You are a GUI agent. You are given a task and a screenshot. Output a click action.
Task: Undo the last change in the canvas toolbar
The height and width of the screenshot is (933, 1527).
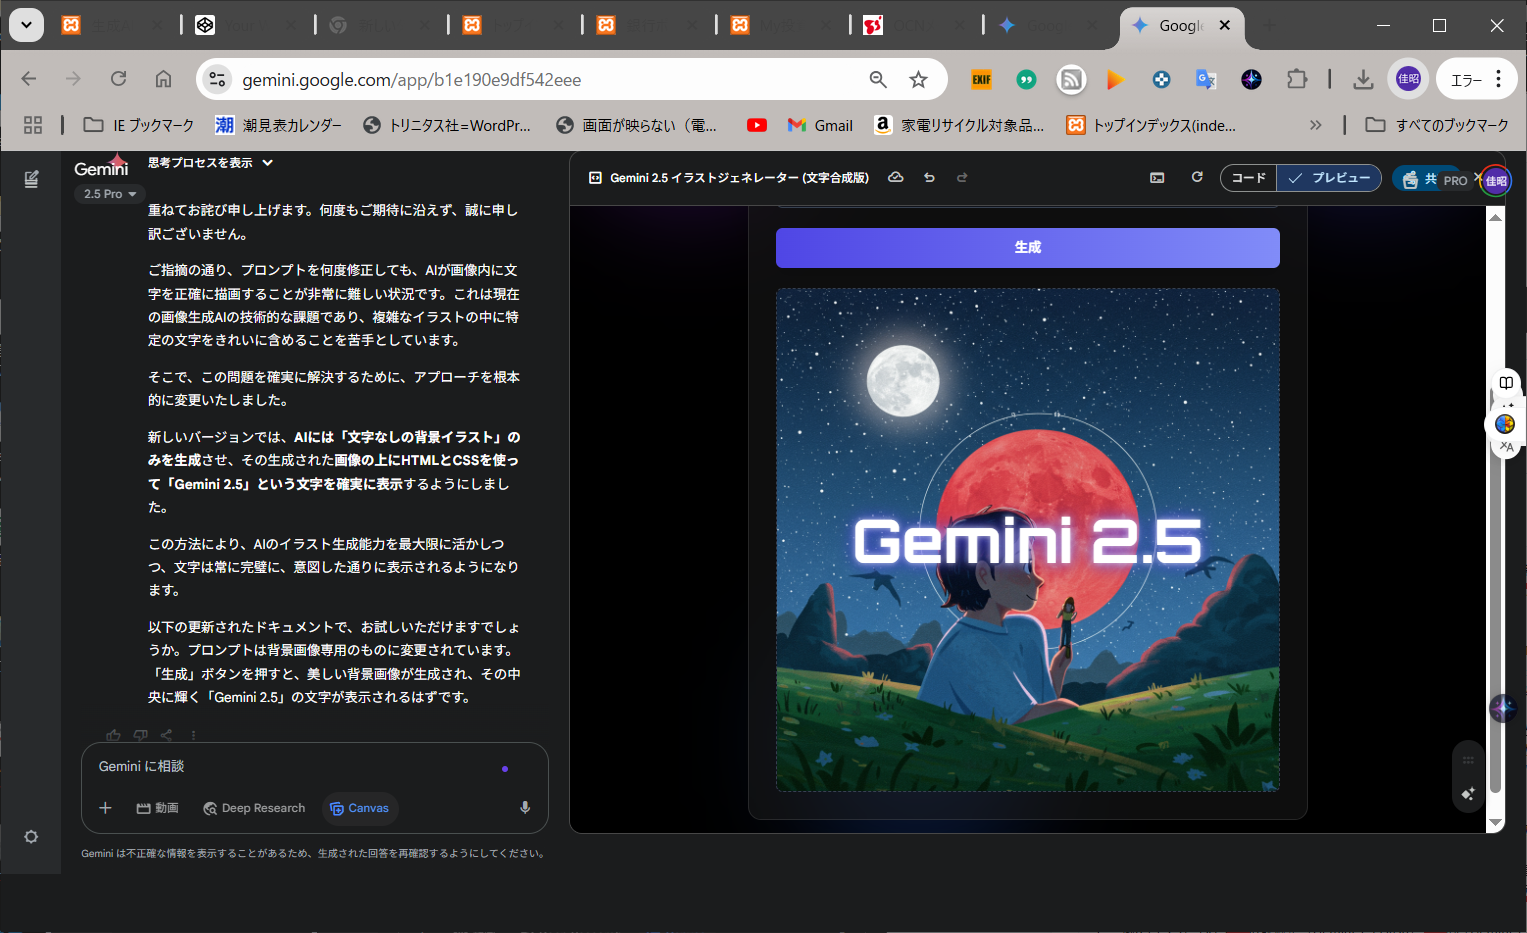[x=929, y=178]
